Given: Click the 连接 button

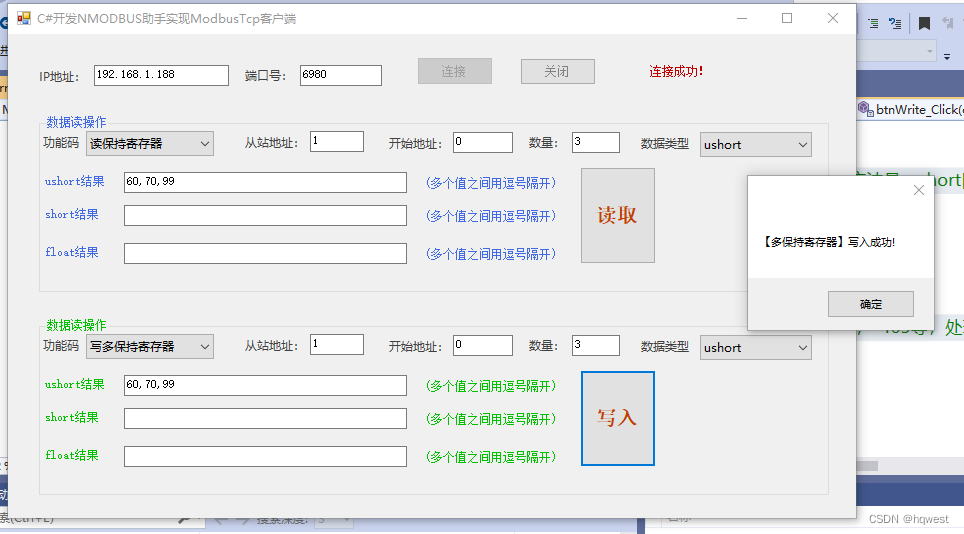Looking at the screenshot, I should [x=455, y=71].
